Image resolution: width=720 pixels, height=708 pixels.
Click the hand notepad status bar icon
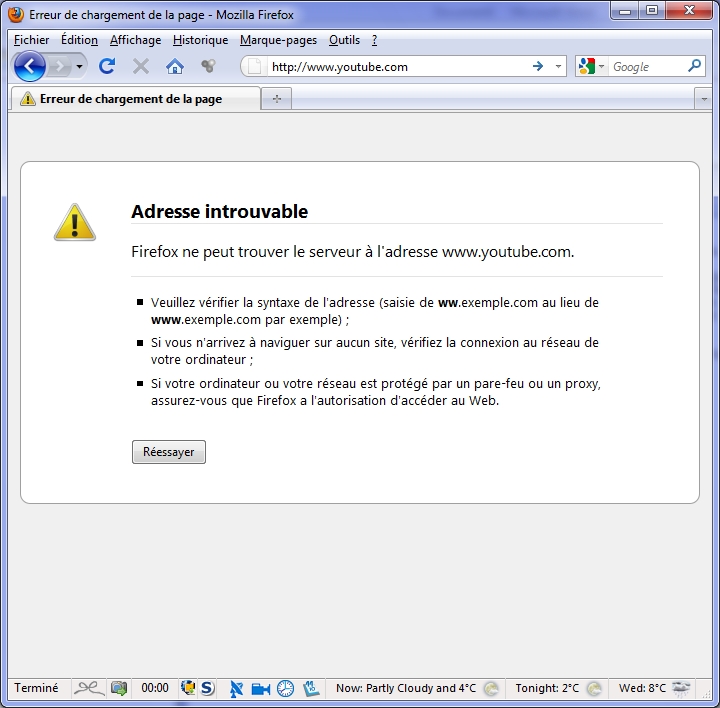click(x=311, y=688)
